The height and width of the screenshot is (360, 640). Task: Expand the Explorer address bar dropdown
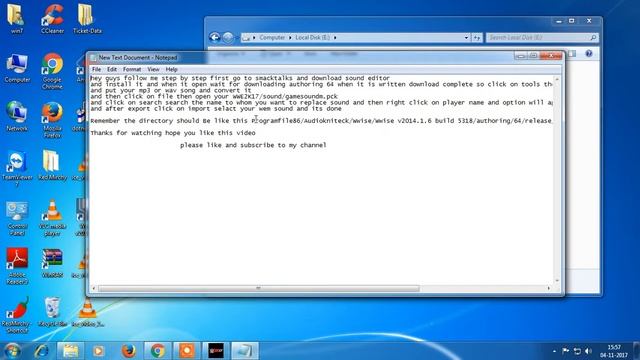click(x=466, y=38)
